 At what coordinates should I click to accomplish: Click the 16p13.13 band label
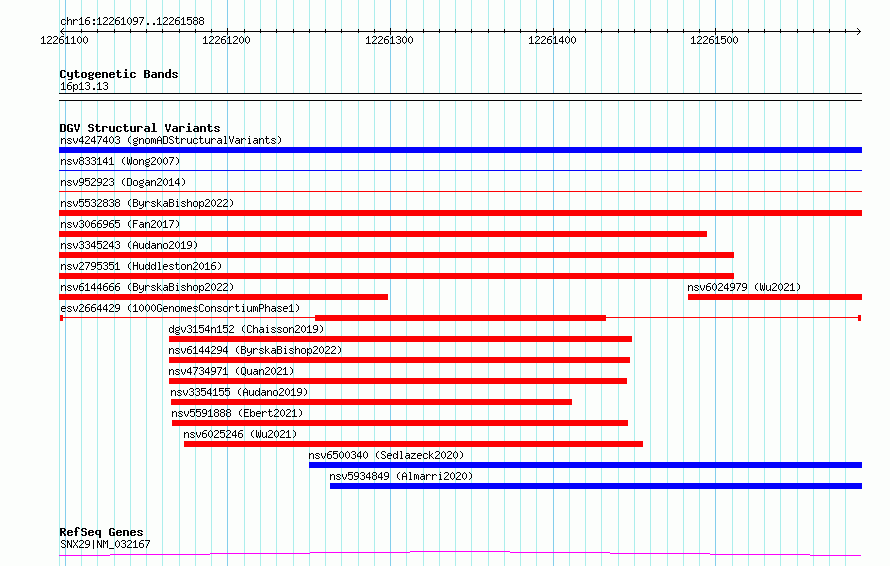click(84, 86)
